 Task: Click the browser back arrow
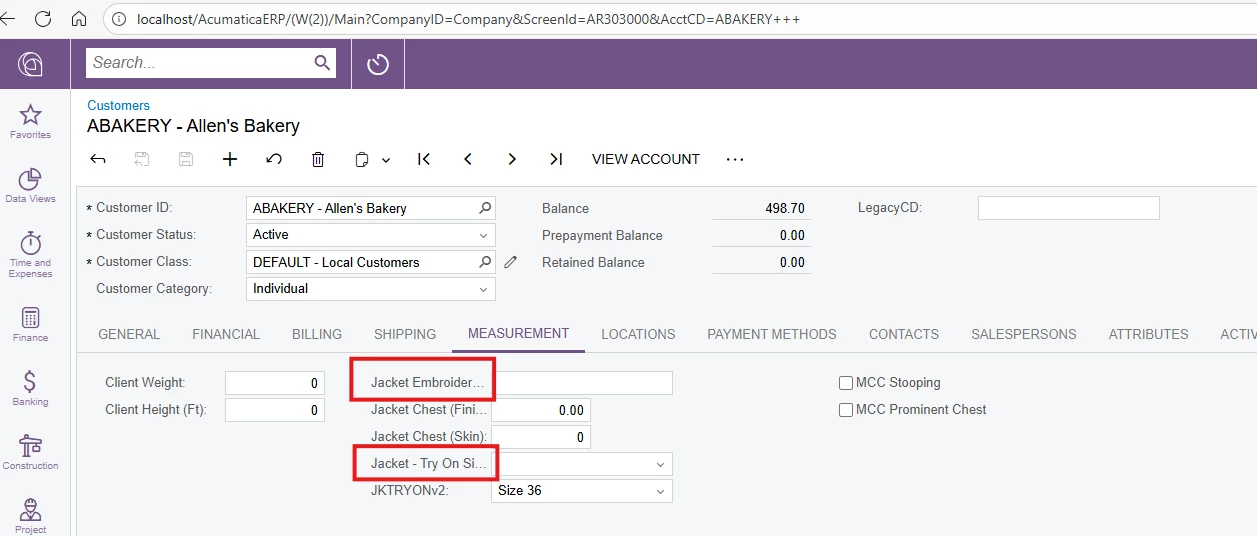(8, 19)
